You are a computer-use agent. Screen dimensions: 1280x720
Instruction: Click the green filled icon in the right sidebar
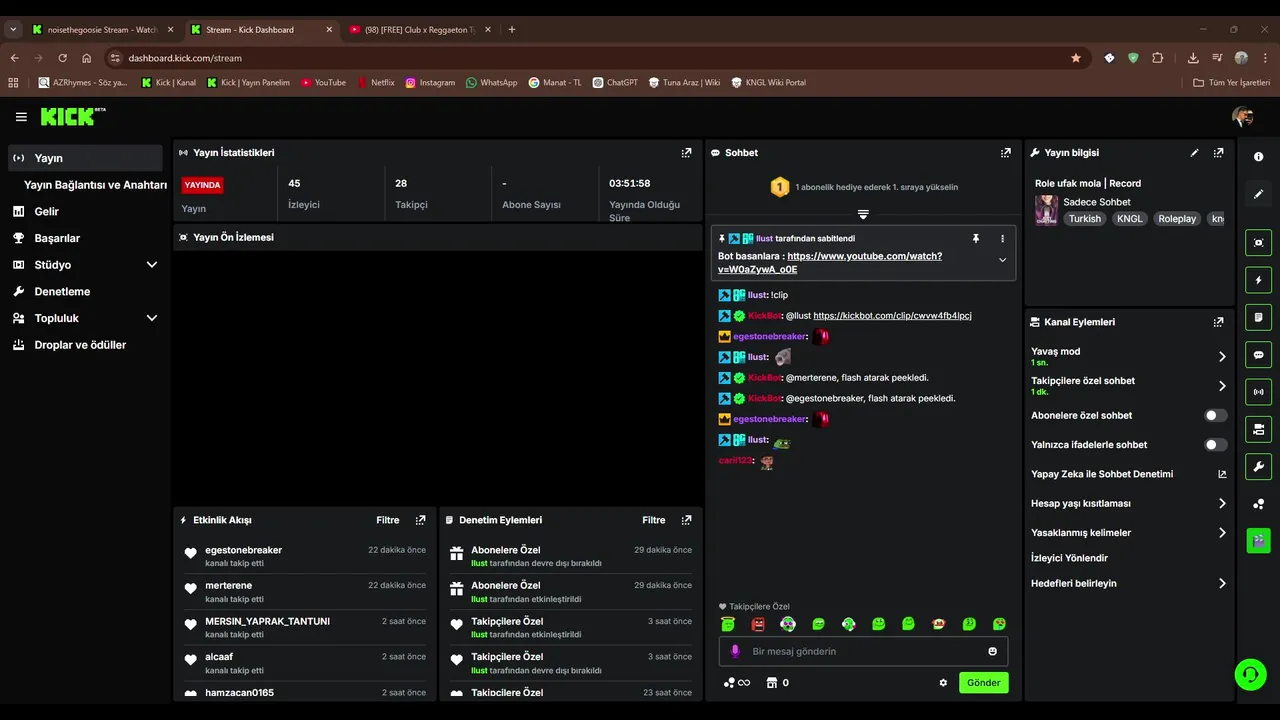pyautogui.click(x=1258, y=541)
